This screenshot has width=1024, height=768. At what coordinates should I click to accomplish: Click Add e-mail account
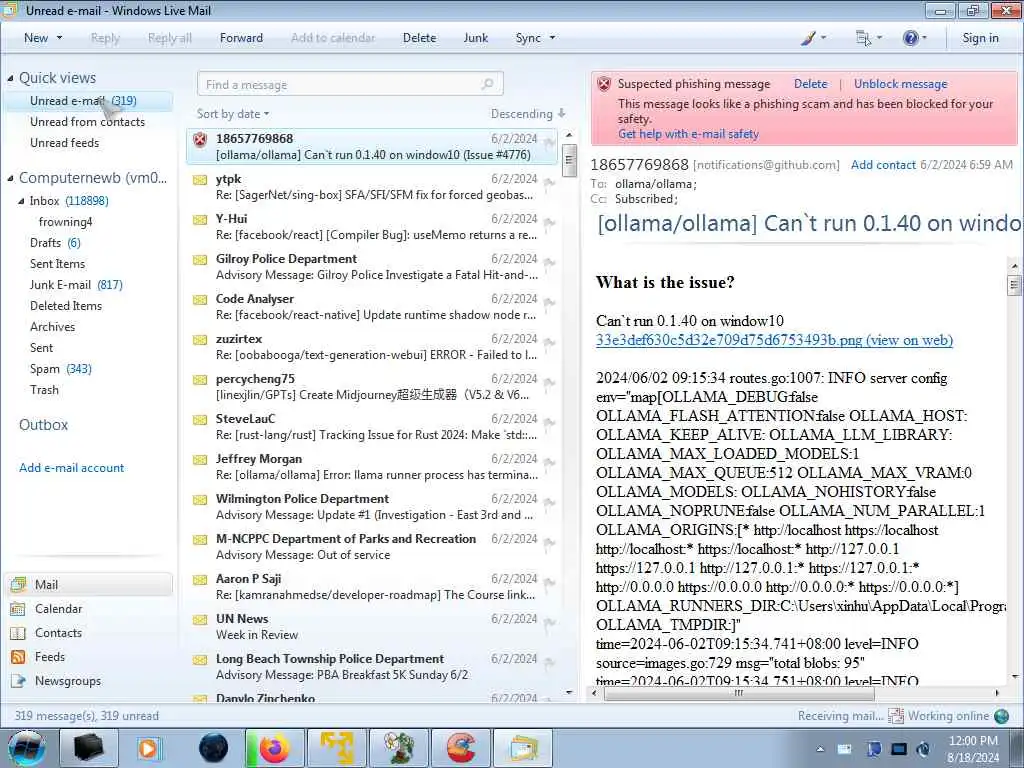pos(71,468)
